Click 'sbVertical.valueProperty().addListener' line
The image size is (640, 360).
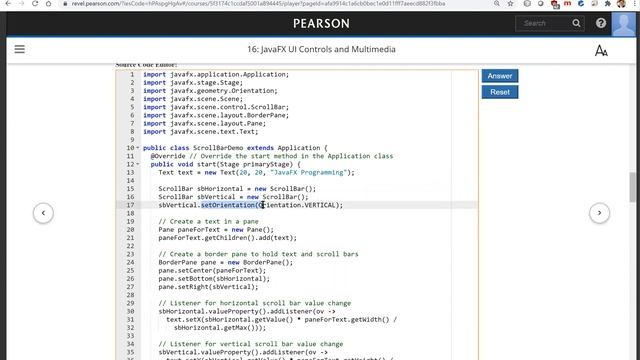click(243, 352)
